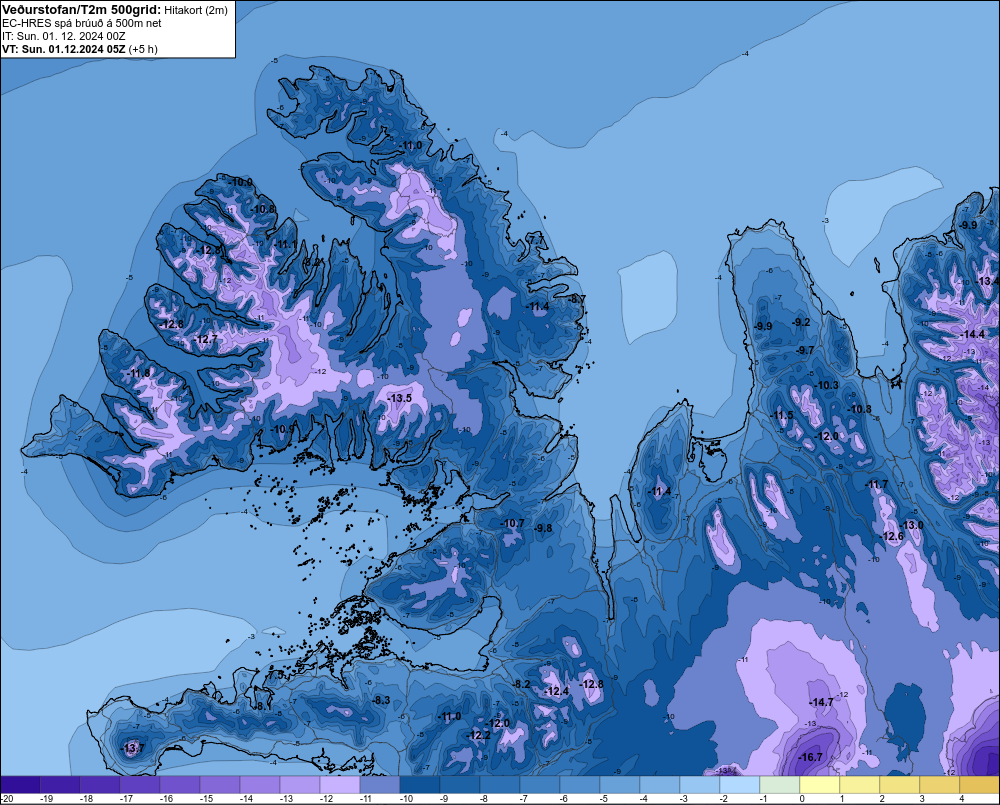1000x805 pixels.
Task: Click the -11.5 temperature label
Action: pos(783,415)
